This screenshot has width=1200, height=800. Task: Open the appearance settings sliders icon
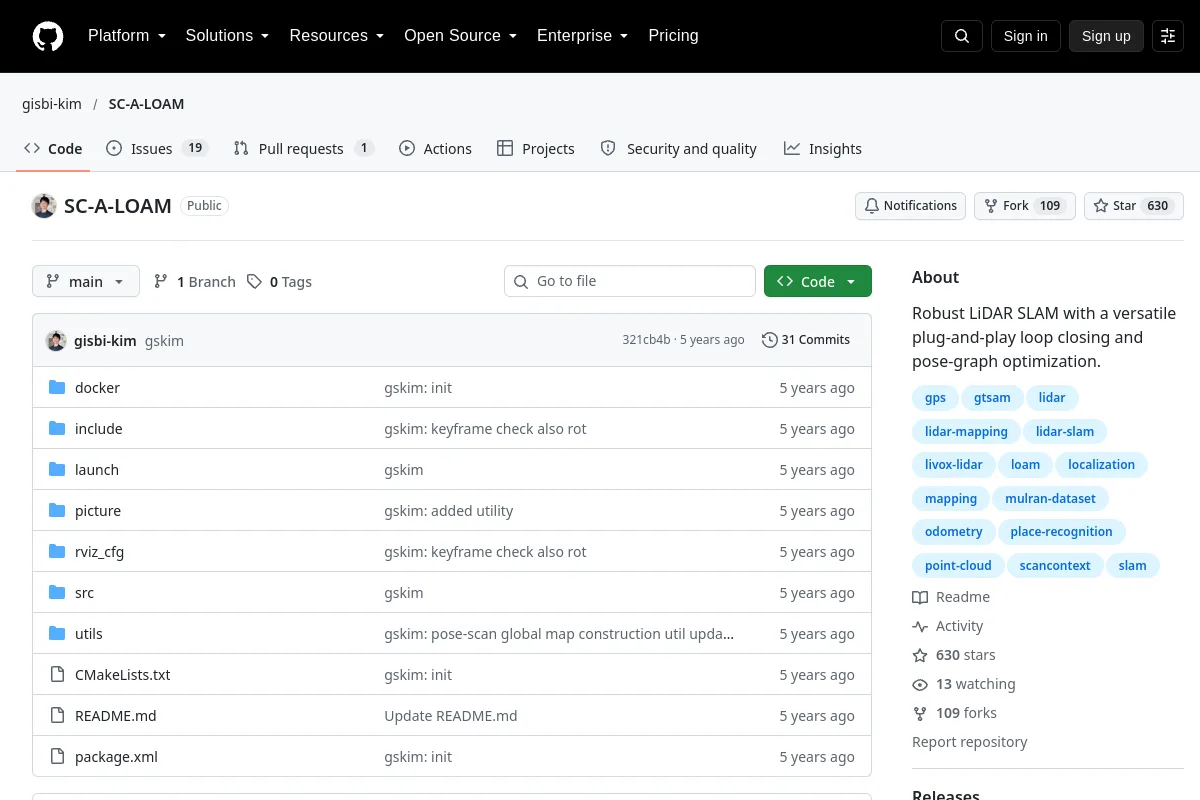coord(1168,36)
